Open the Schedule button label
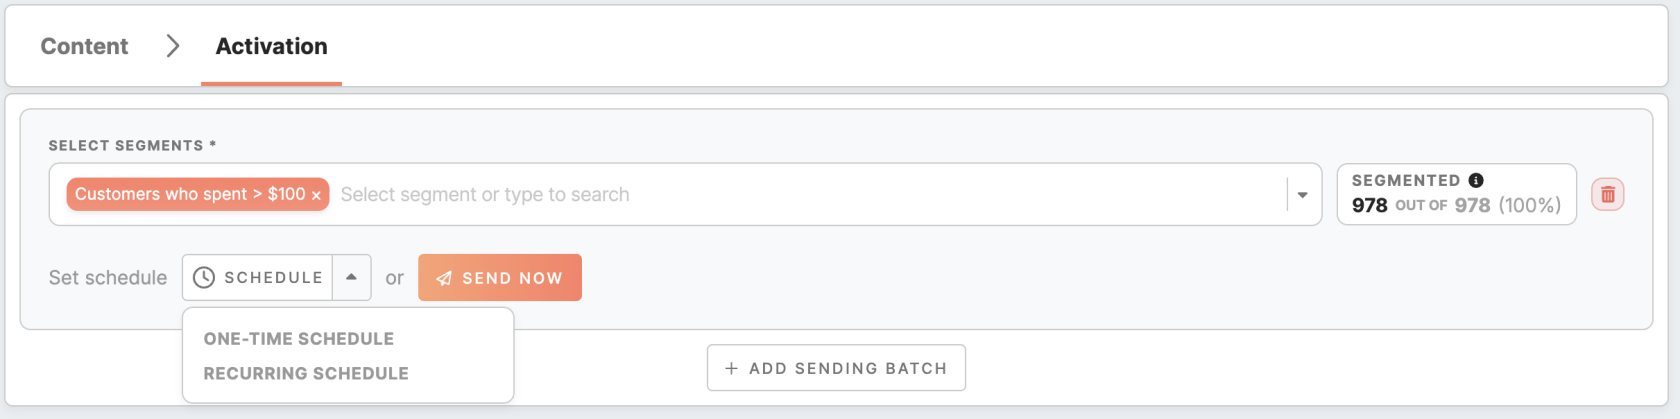The height and width of the screenshot is (419, 1680). [273, 278]
